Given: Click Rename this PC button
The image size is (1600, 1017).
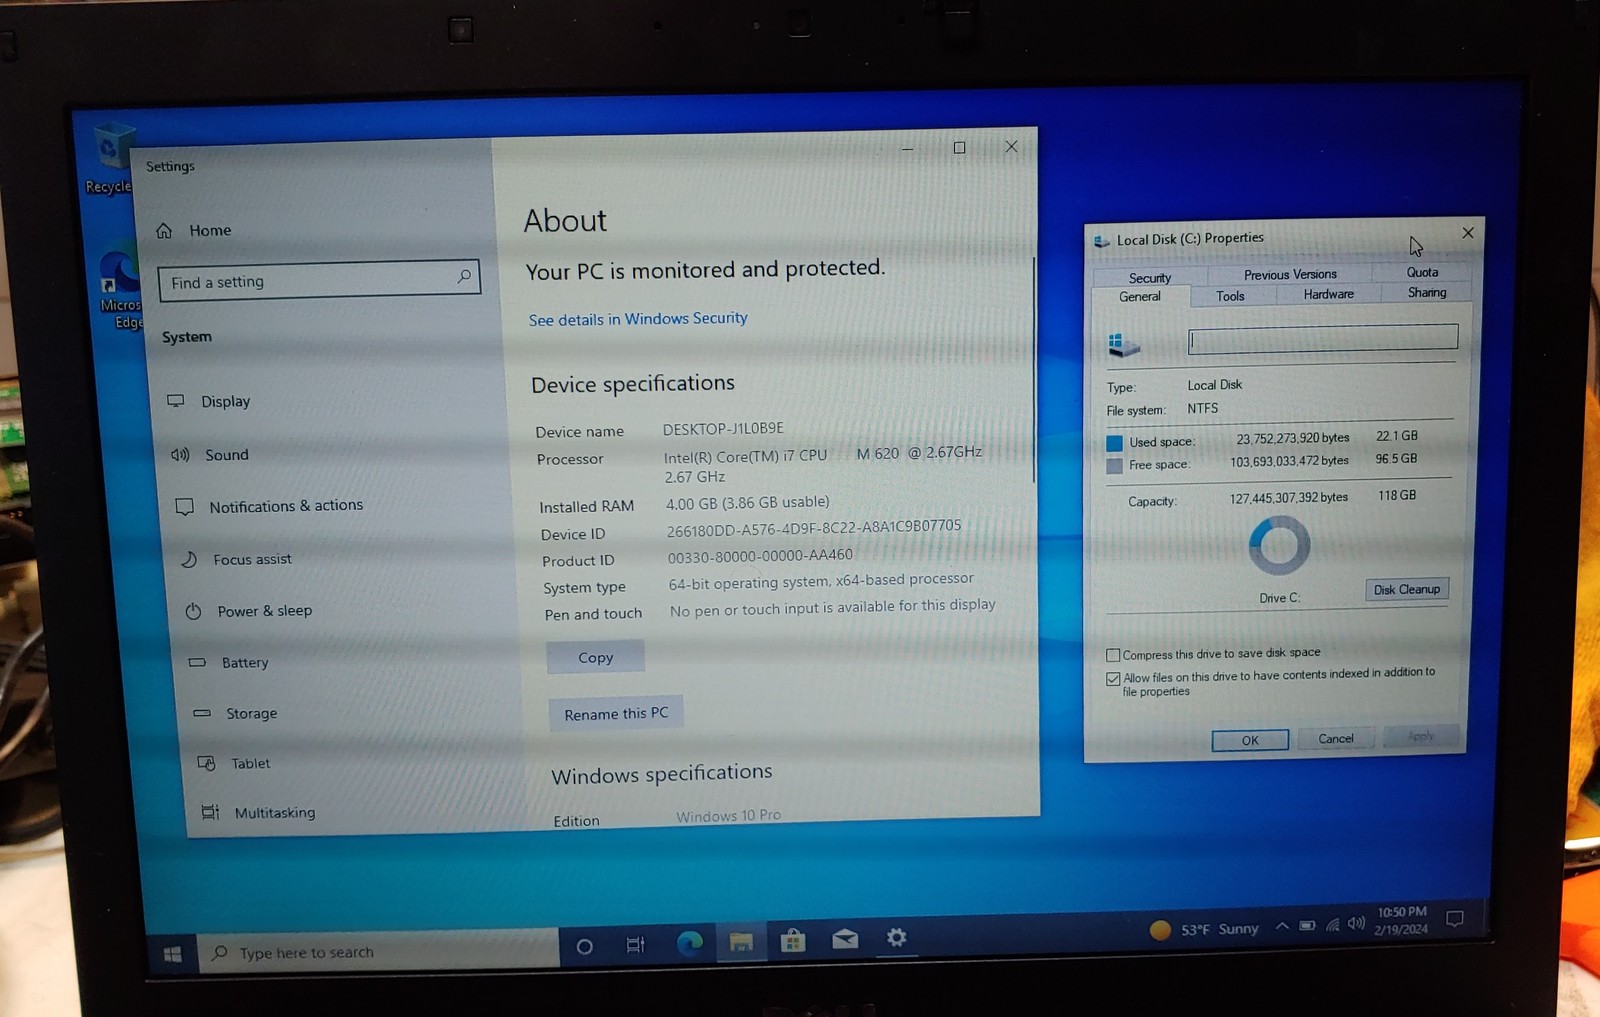Looking at the screenshot, I should click(x=616, y=713).
